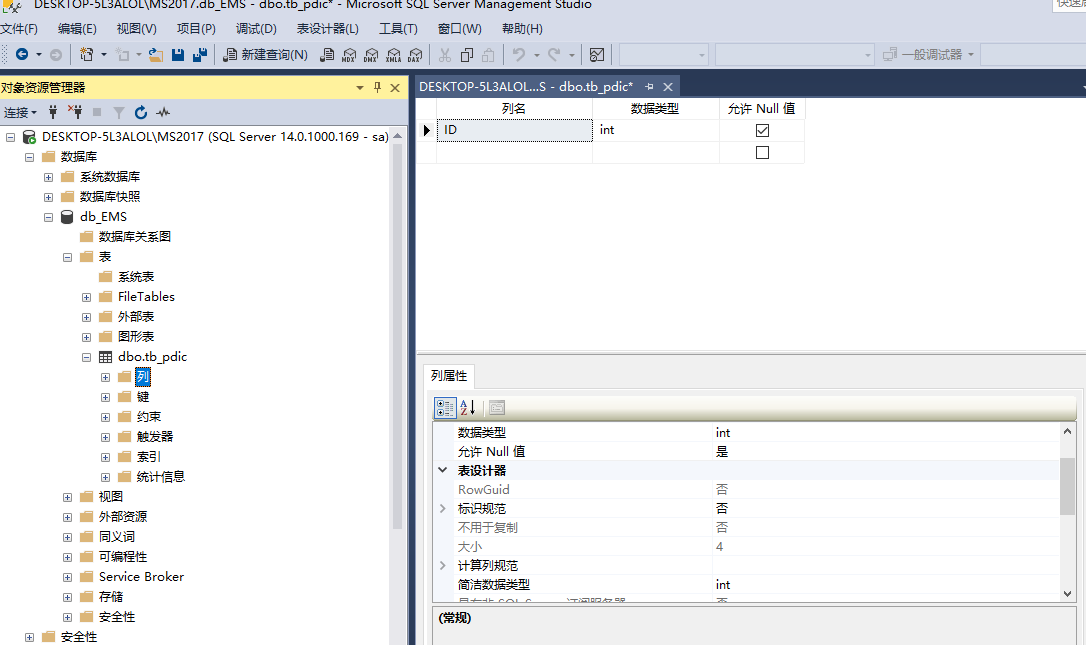Image resolution: width=1086 pixels, height=645 pixels.
Task: Click the open file folder icon
Action: pyautogui.click(x=156, y=55)
